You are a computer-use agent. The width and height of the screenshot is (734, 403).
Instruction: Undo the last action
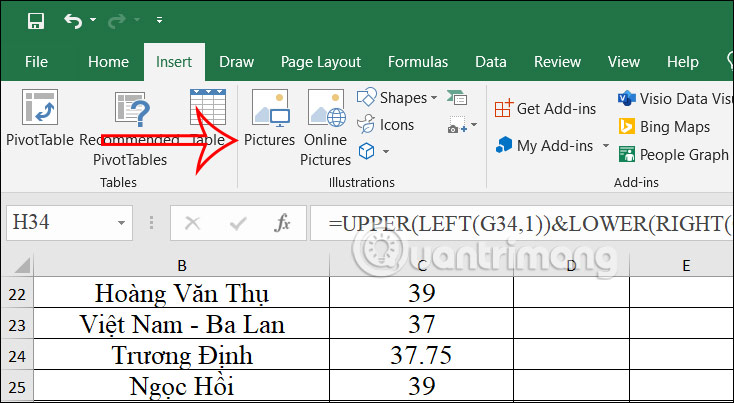tap(73, 21)
